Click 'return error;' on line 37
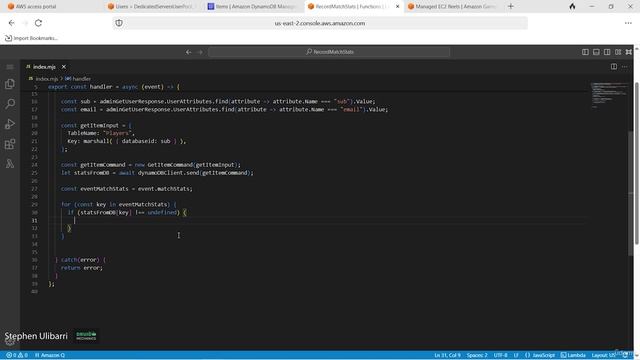The image size is (640, 360). pyautogui.click(x=82, y=268)
